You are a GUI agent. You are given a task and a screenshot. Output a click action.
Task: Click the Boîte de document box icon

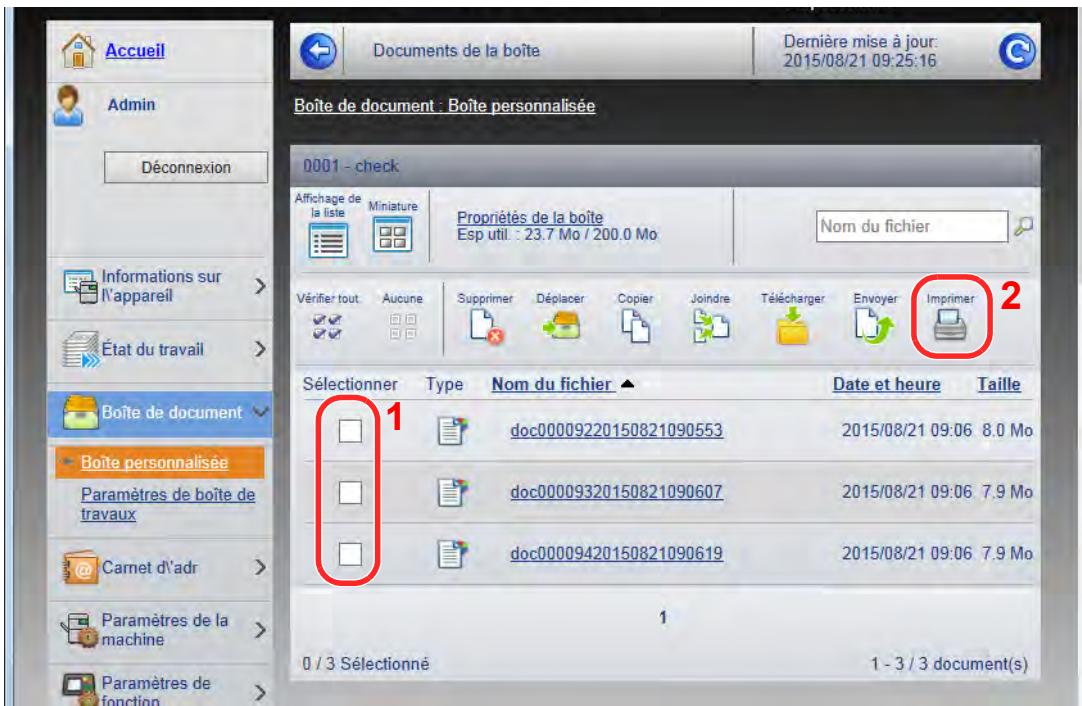pyautogui.click(x=80, y=413)
